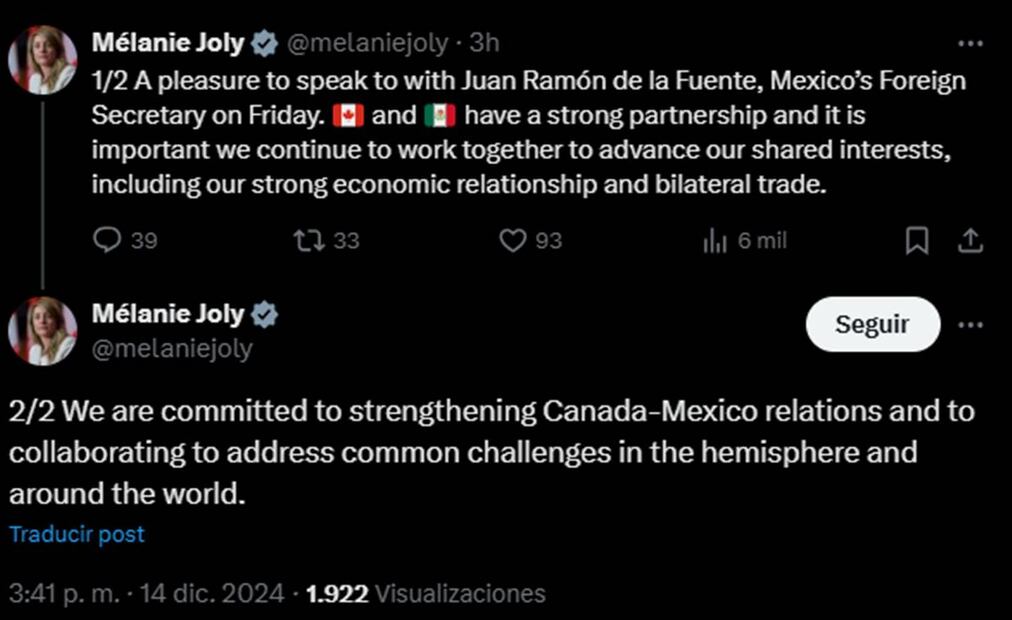Click the verified badge on the first tweet
This screenshot has width=1012, height=620.
point(262,42)
